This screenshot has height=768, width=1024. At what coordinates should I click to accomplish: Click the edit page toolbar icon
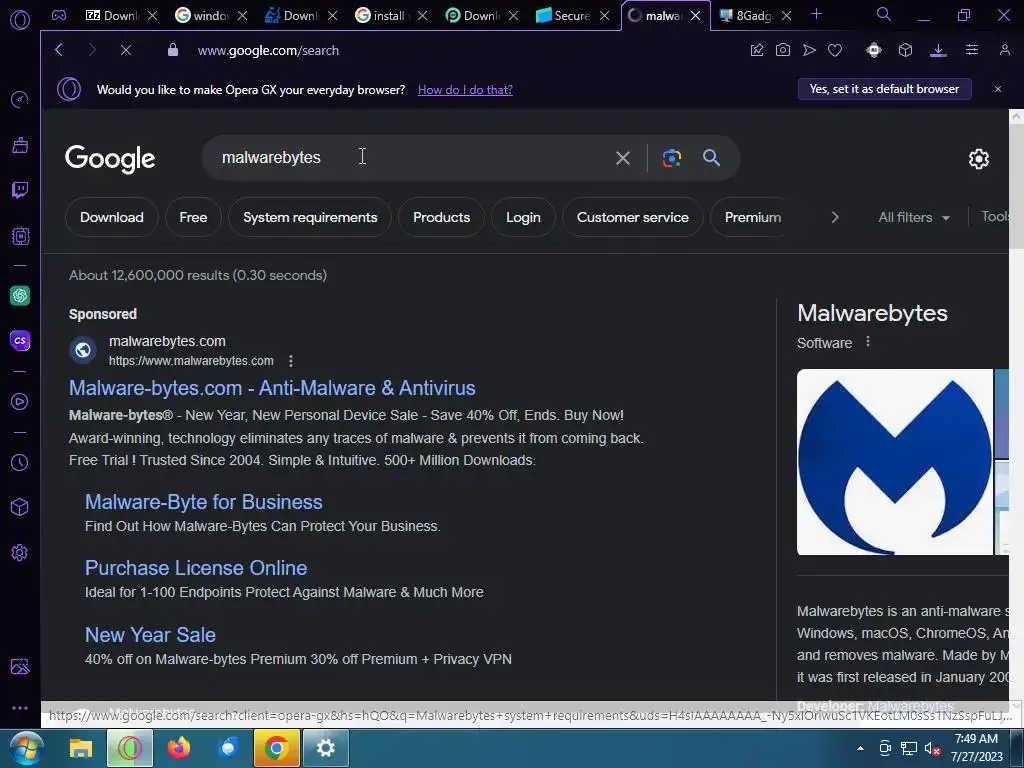(x=757, y=50)
